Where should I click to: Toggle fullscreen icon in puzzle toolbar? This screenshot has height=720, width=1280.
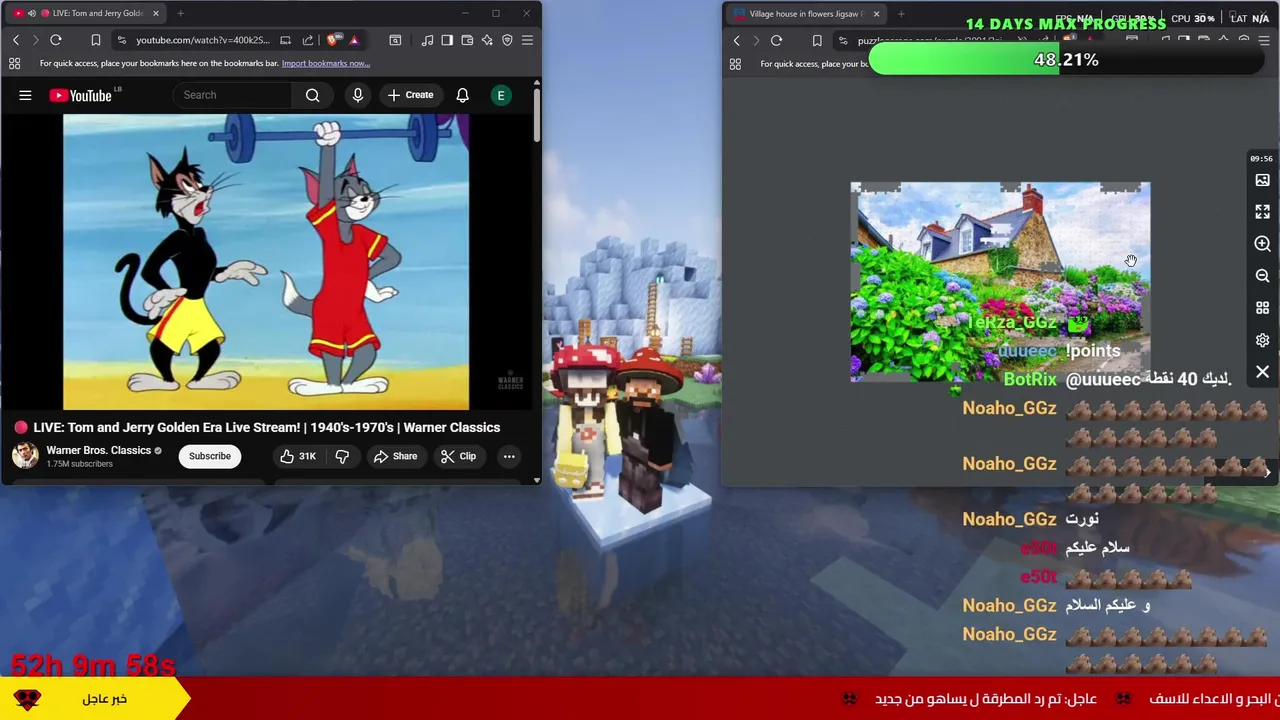tap(1262, 212)
